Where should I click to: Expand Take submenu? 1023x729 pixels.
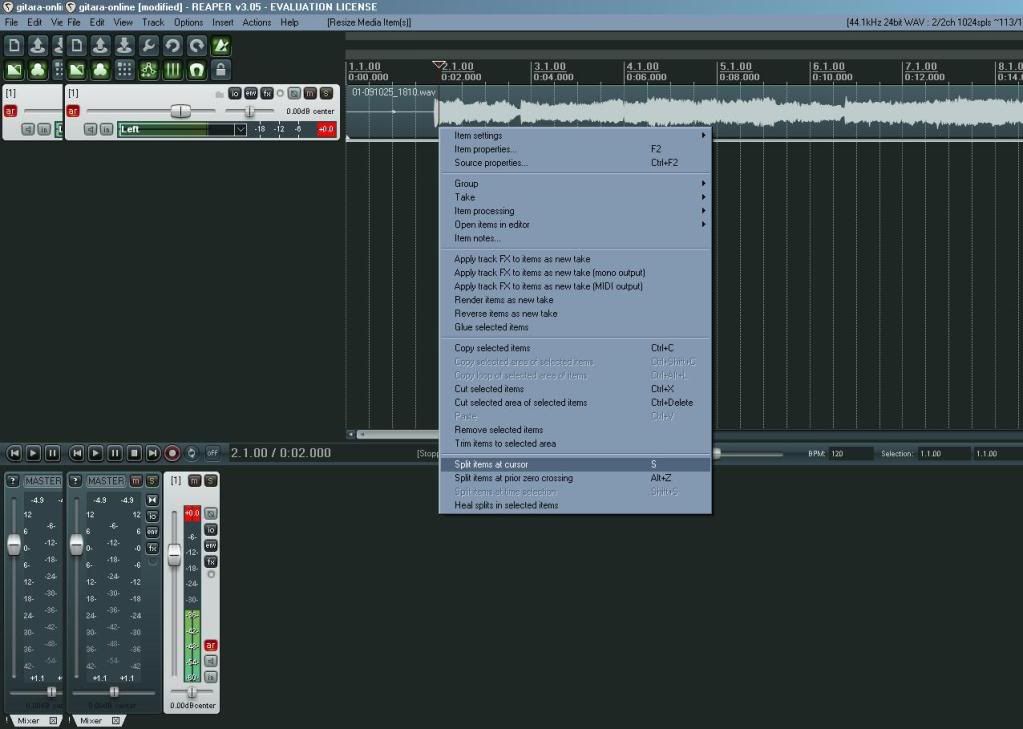coord(575,197)
